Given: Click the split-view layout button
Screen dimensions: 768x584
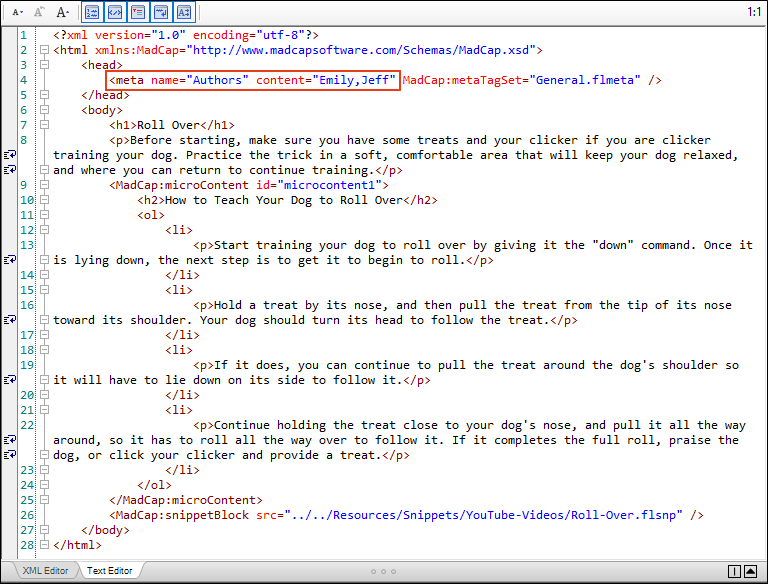Looking at the screenshot, I should coord(734,571).
